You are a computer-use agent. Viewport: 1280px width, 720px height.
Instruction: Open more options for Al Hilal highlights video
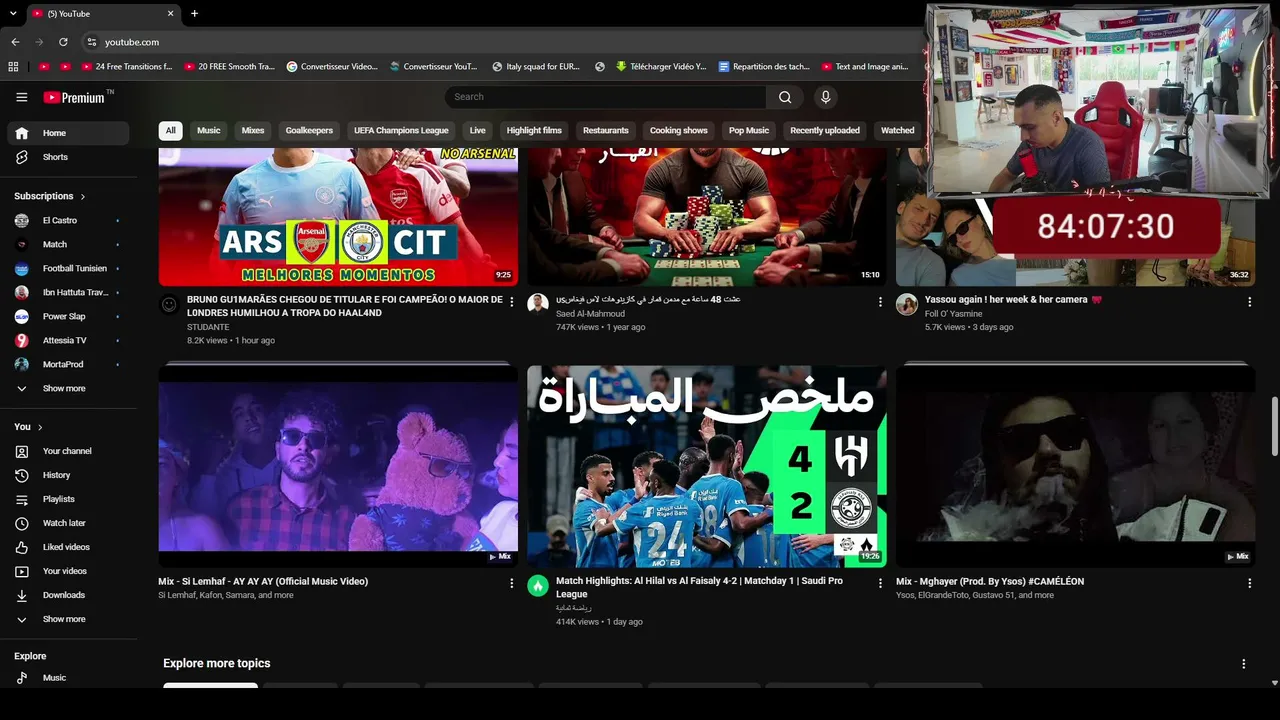click(881, 583)
